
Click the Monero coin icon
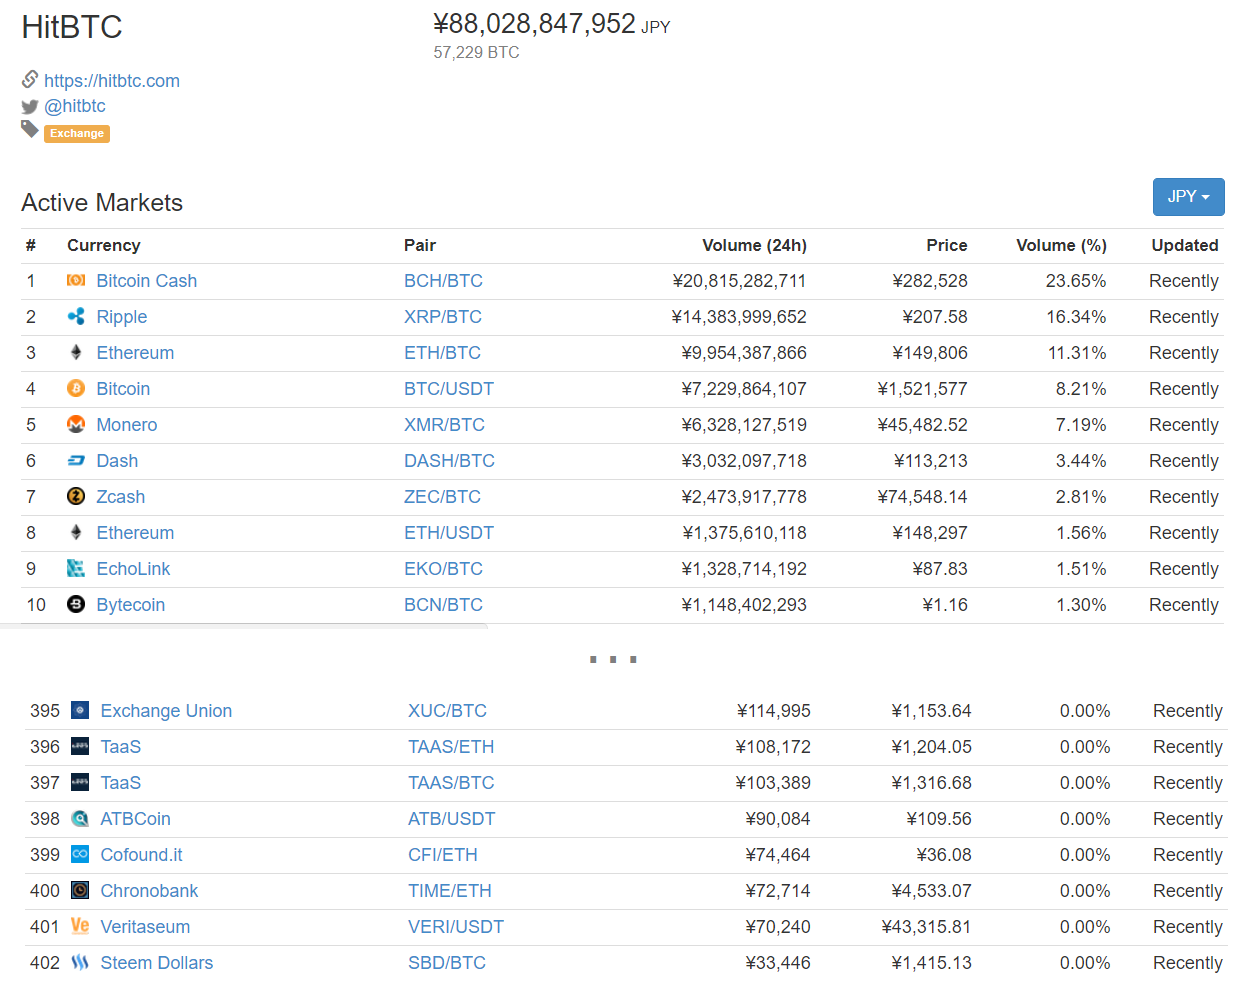(76, 425)
